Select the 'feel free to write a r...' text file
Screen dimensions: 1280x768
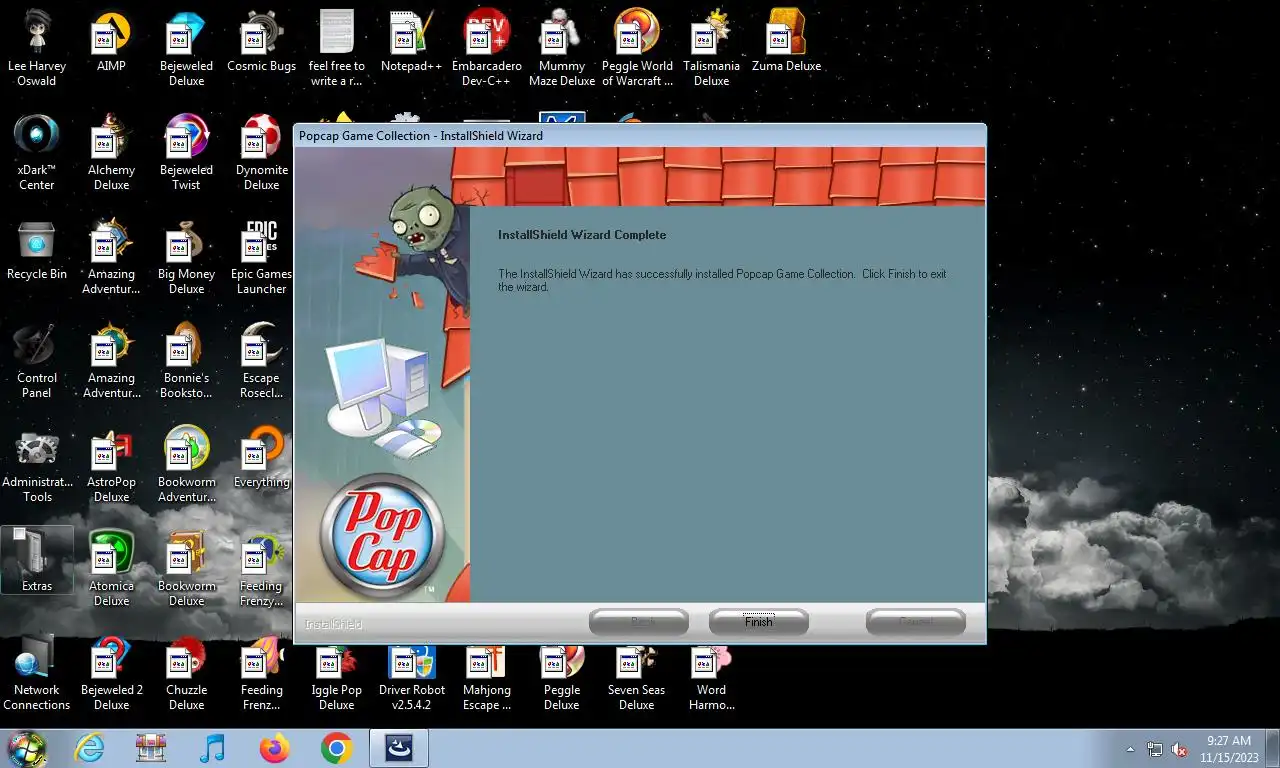point(337,48)
